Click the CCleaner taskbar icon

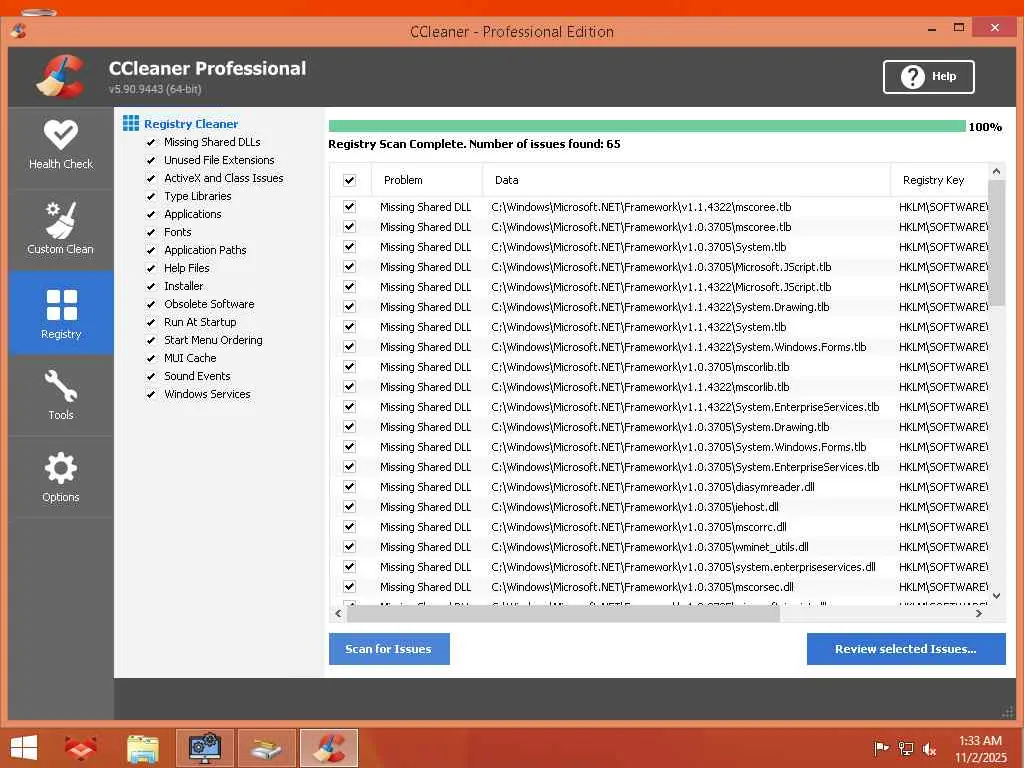329,748
